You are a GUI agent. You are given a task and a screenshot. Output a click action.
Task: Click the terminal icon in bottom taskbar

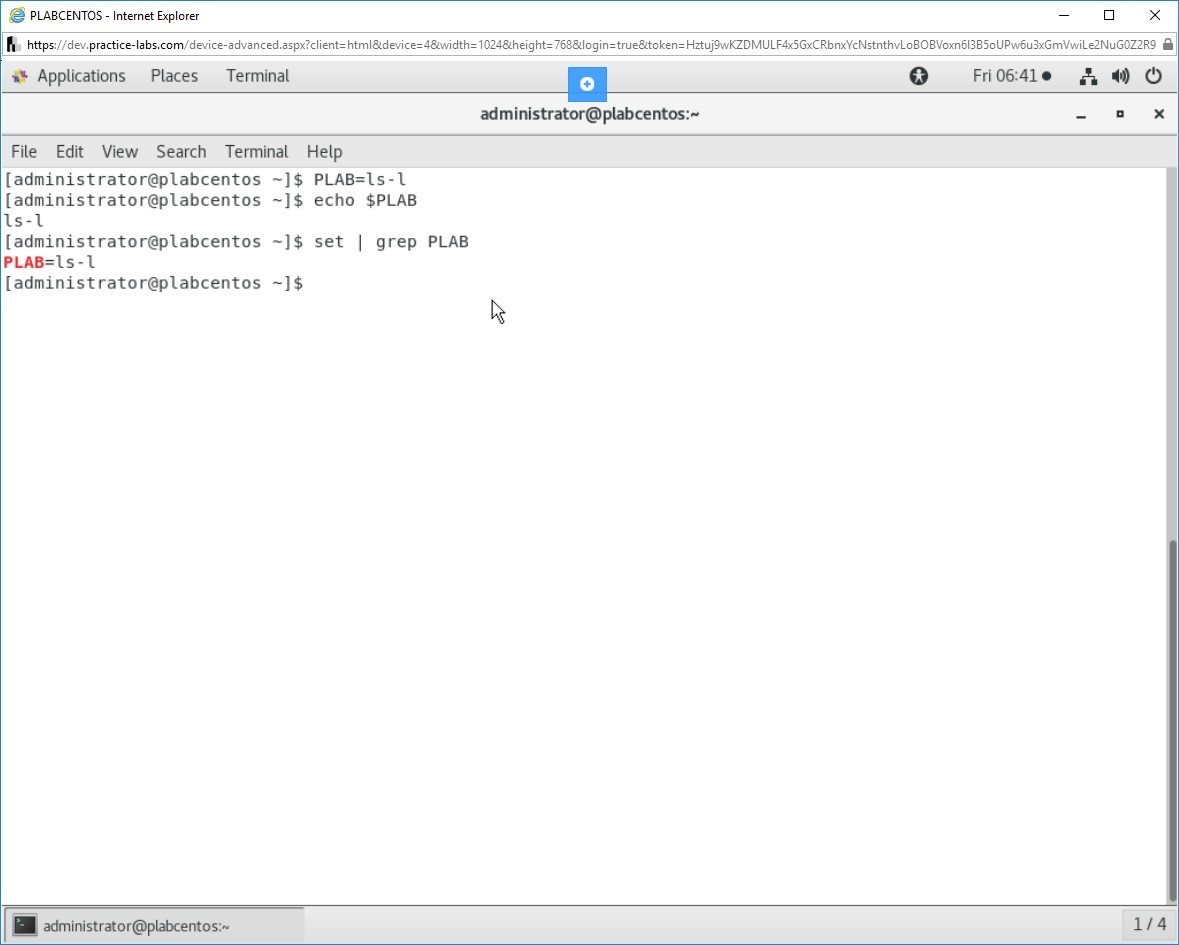(26, 925)
